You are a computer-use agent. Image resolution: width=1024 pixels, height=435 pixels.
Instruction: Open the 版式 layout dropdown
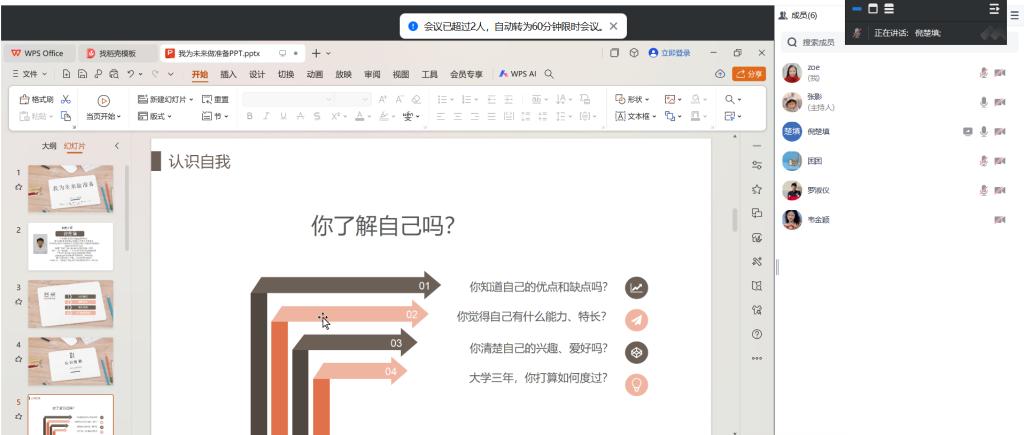coord(155,116)
